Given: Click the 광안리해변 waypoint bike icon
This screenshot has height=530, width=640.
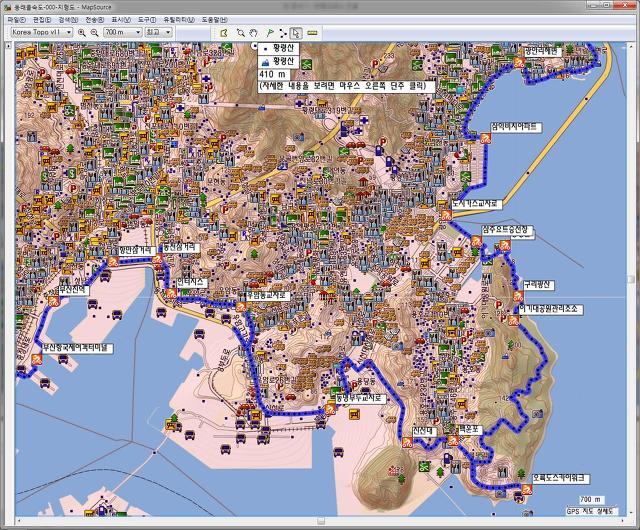Looking at the screenshot, I should [518, 62].
